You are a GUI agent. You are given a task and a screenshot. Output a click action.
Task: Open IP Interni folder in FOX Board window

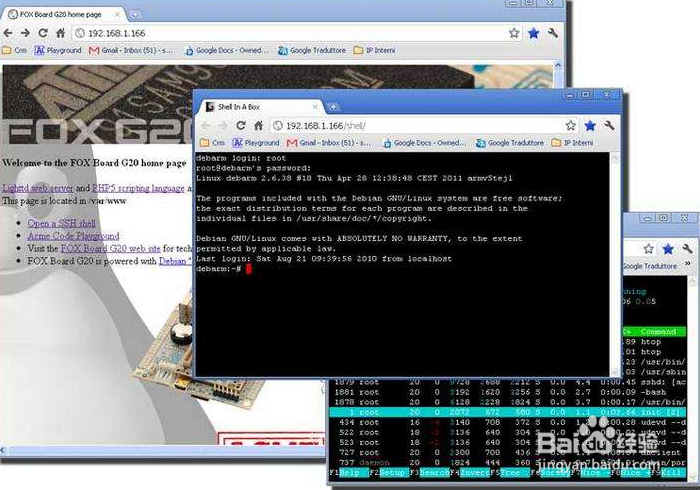[x=375, y=50]
